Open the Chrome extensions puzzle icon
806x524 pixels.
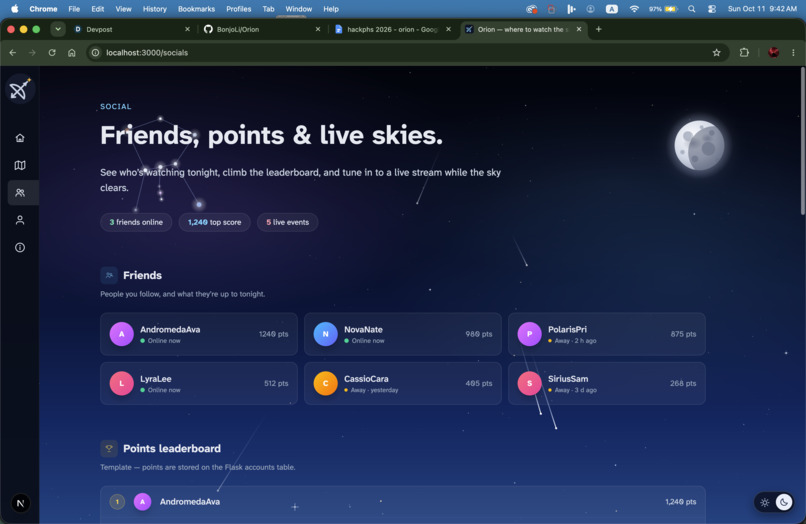(x=744, y=52)
